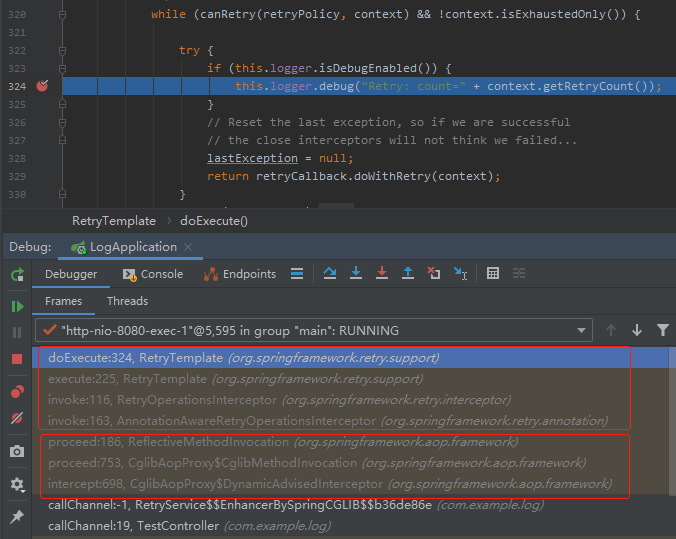Select frame callChannel:19, TestController
Image resolution: width=676 pixels, height=539 pixels.
(350, 526)
